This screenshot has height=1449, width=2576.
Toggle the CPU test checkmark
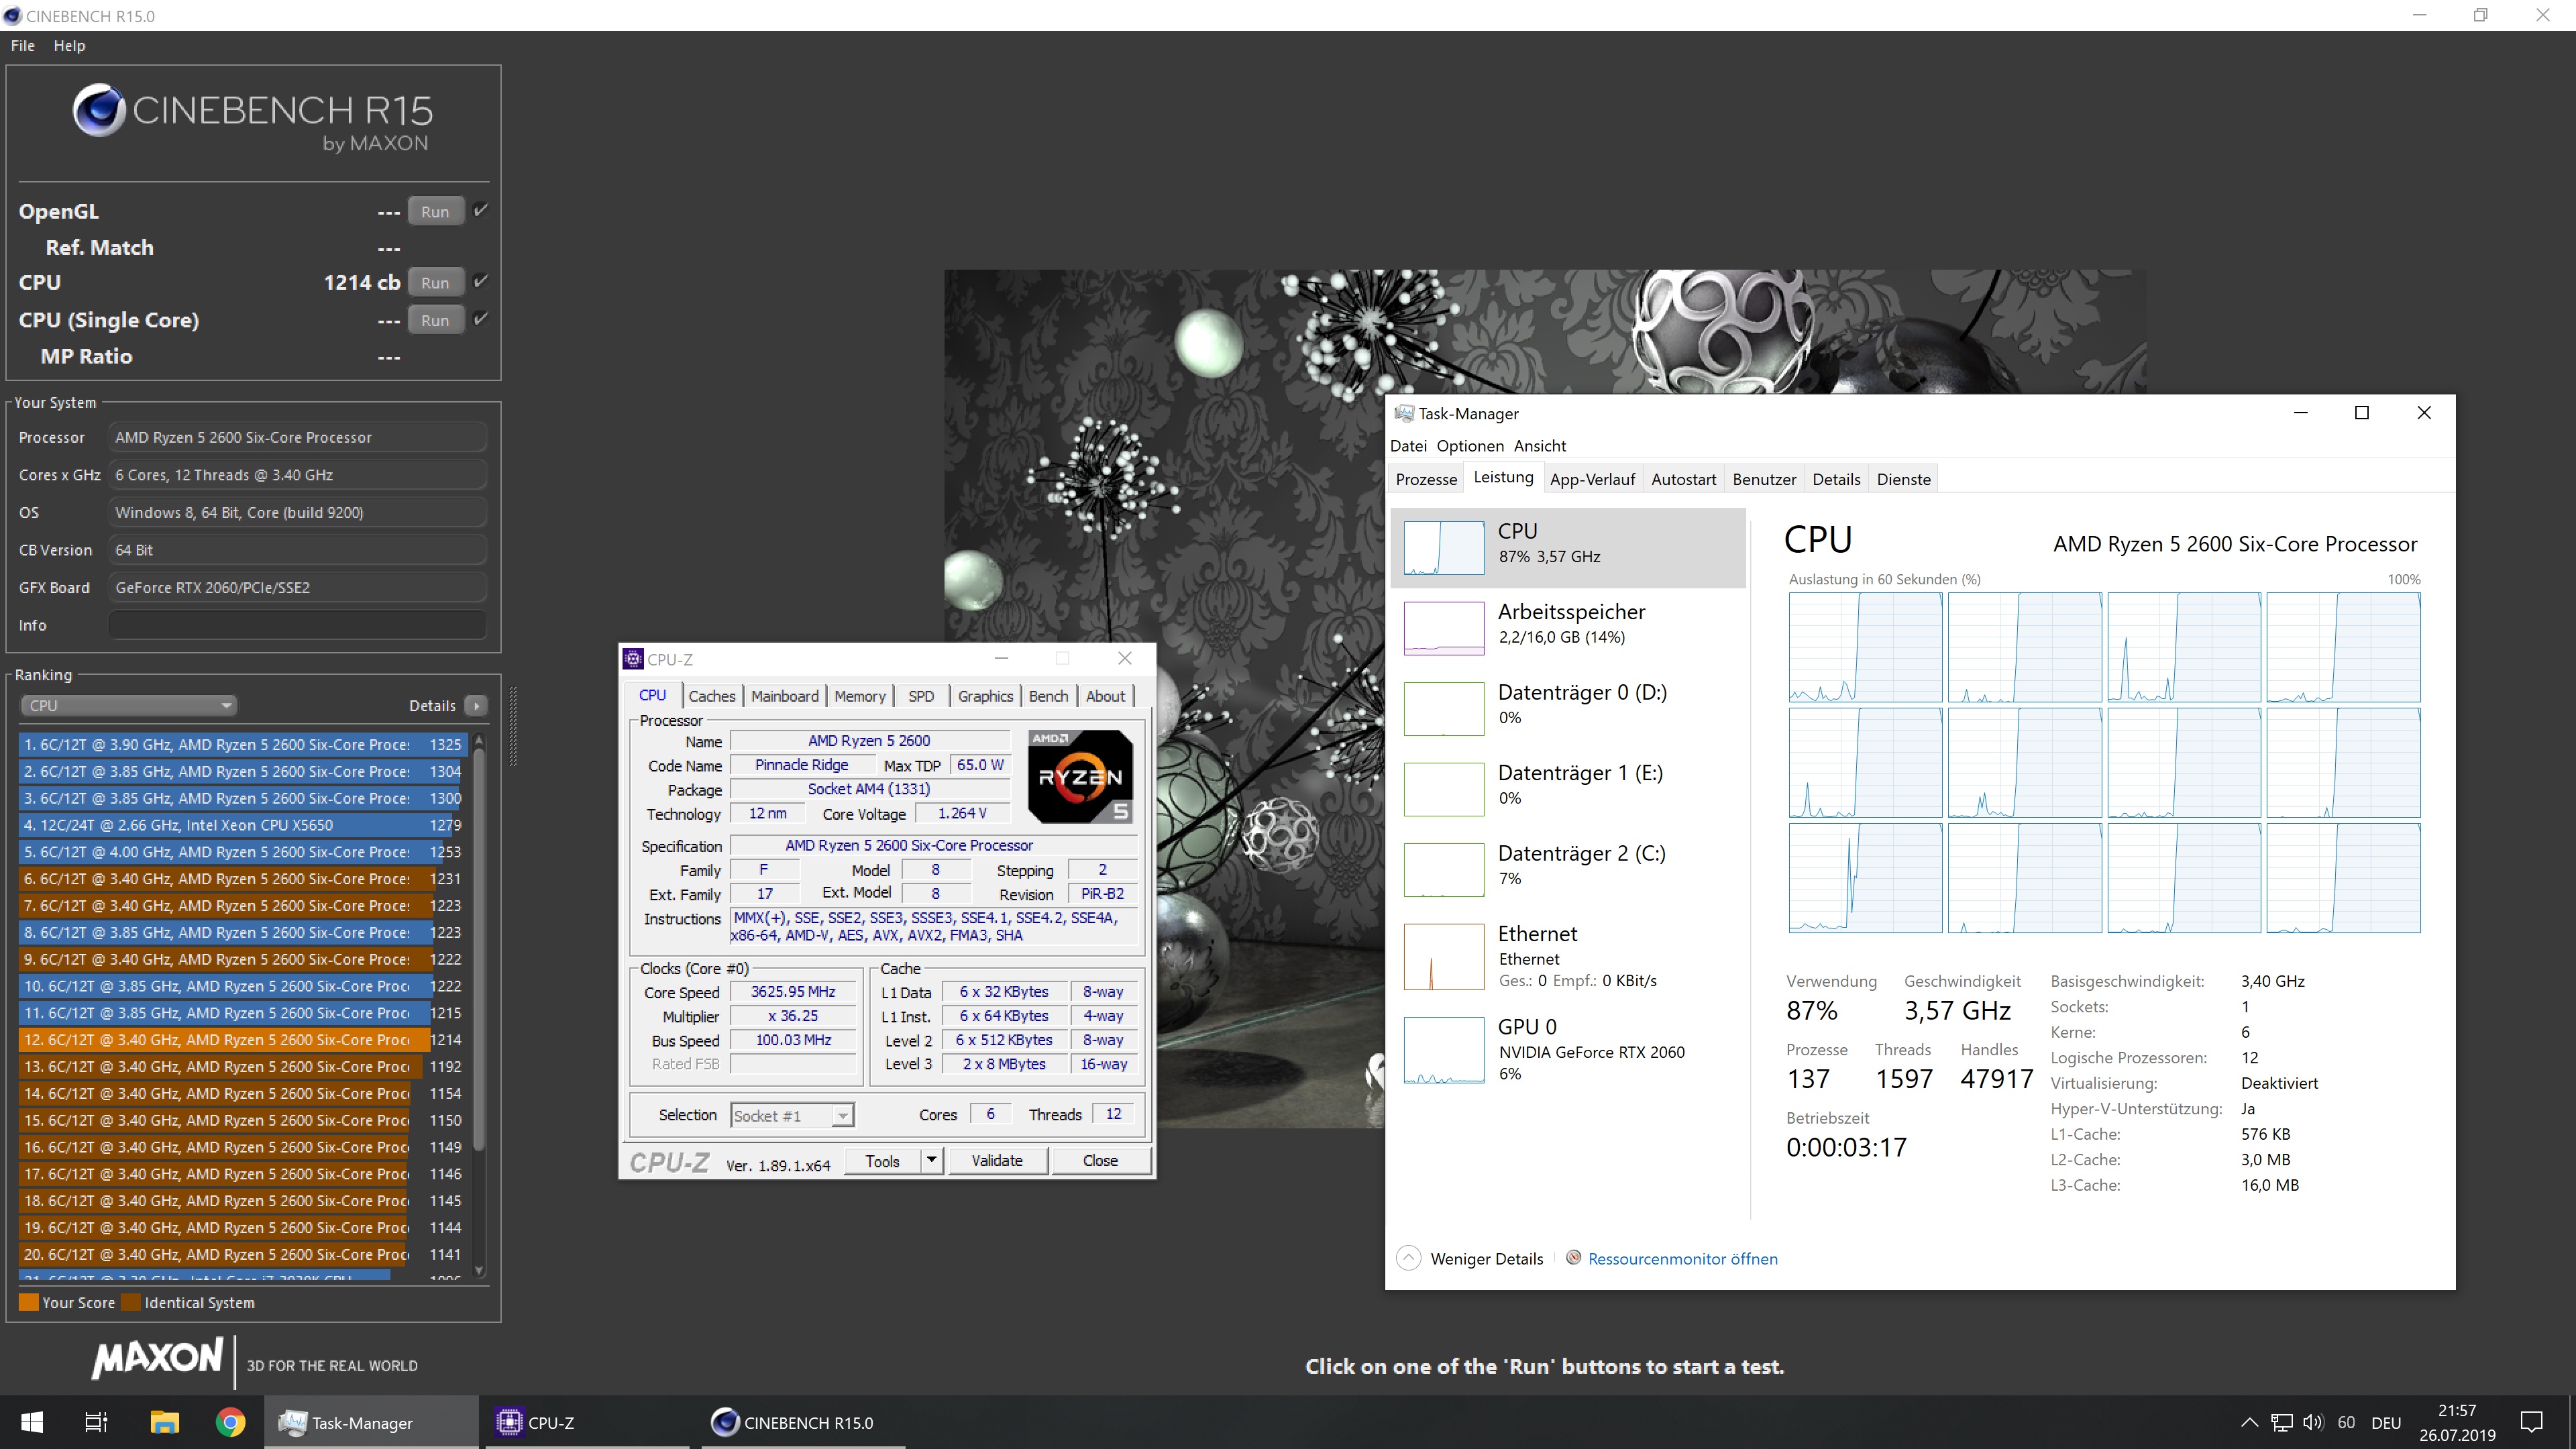click(x=481, y=281)
